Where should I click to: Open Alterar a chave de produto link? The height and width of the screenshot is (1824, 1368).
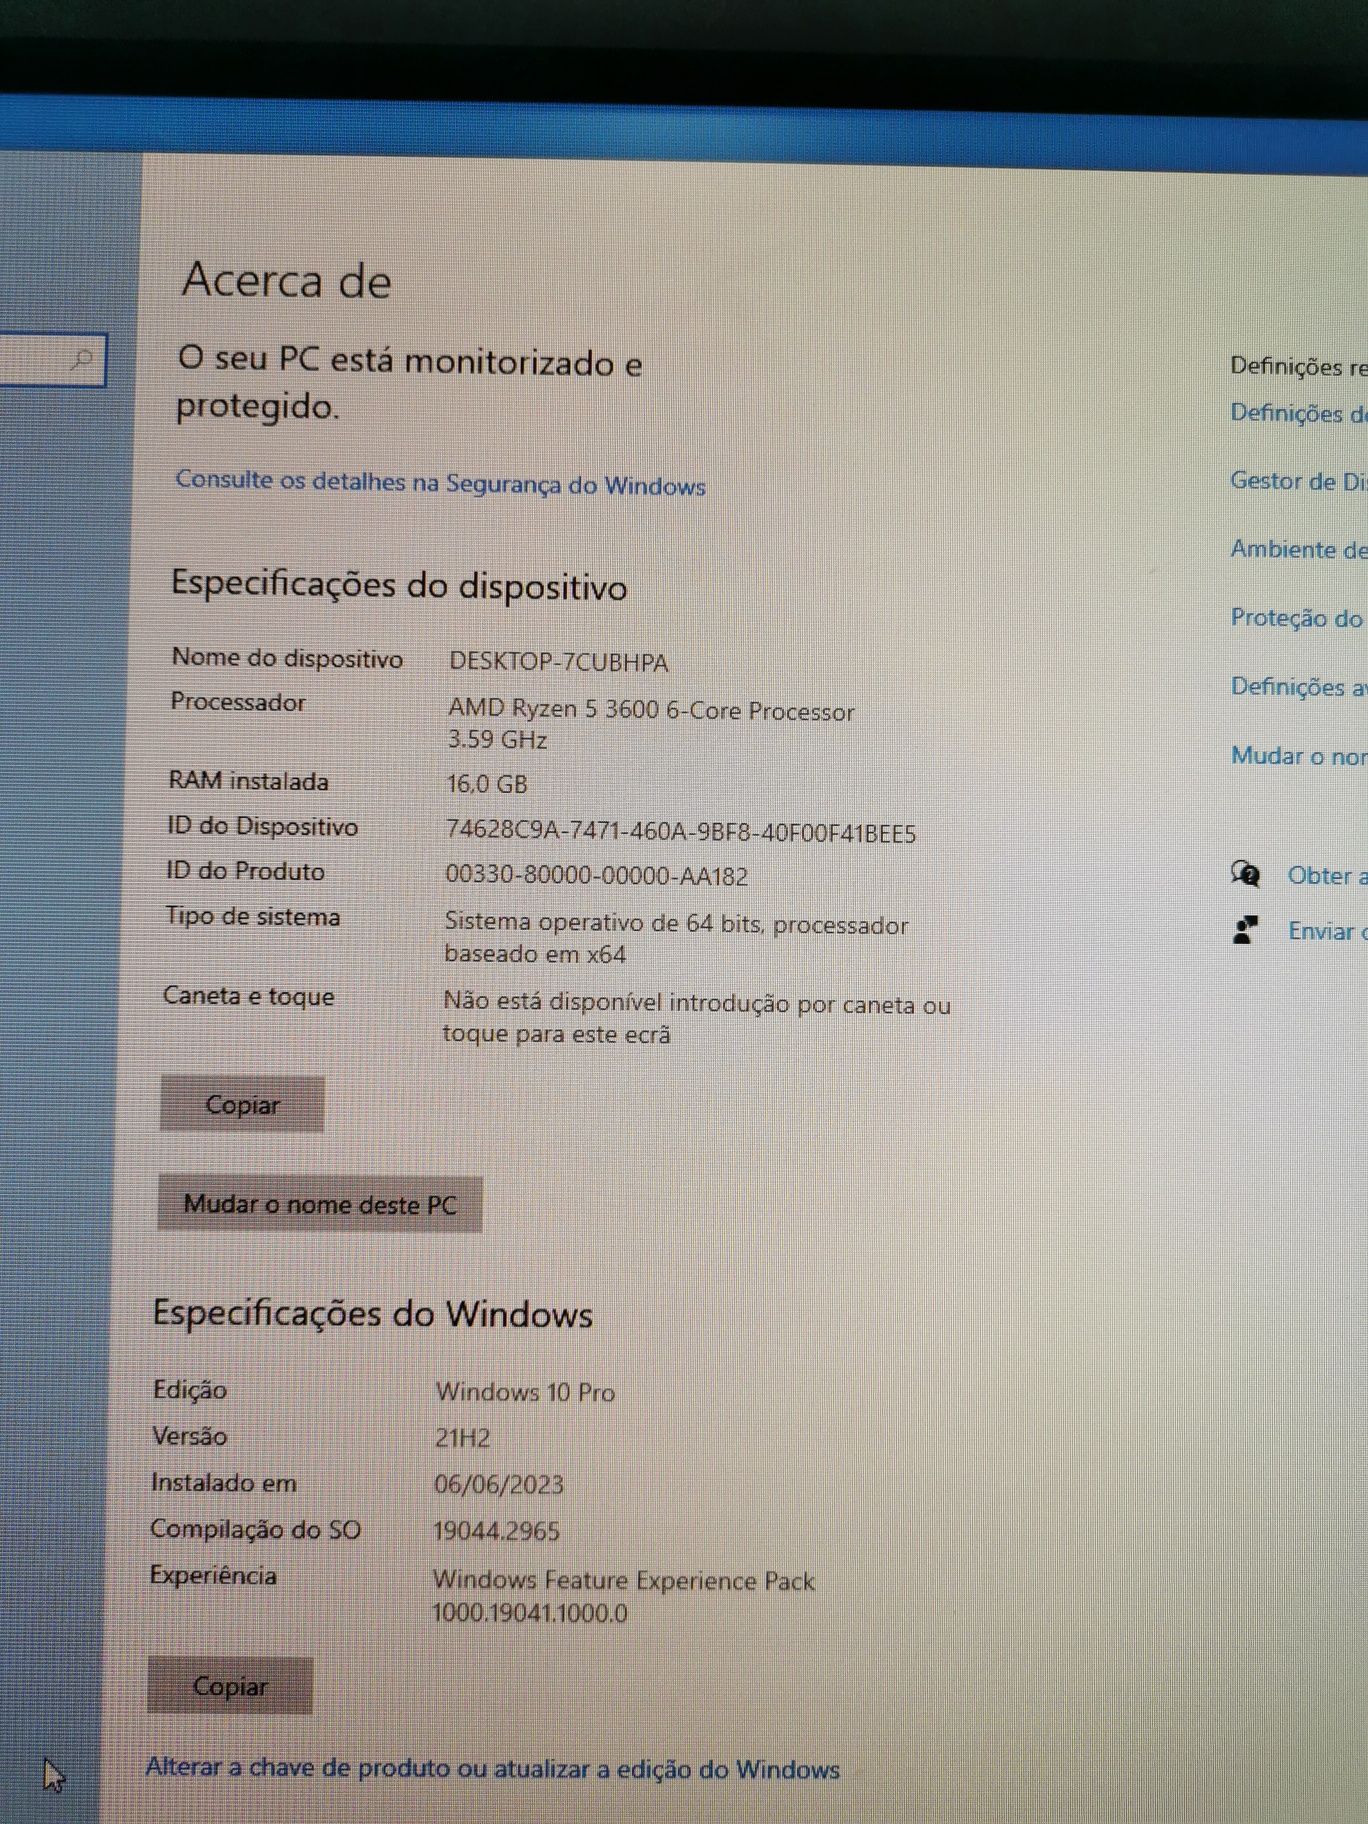[x=493, y=1768]
